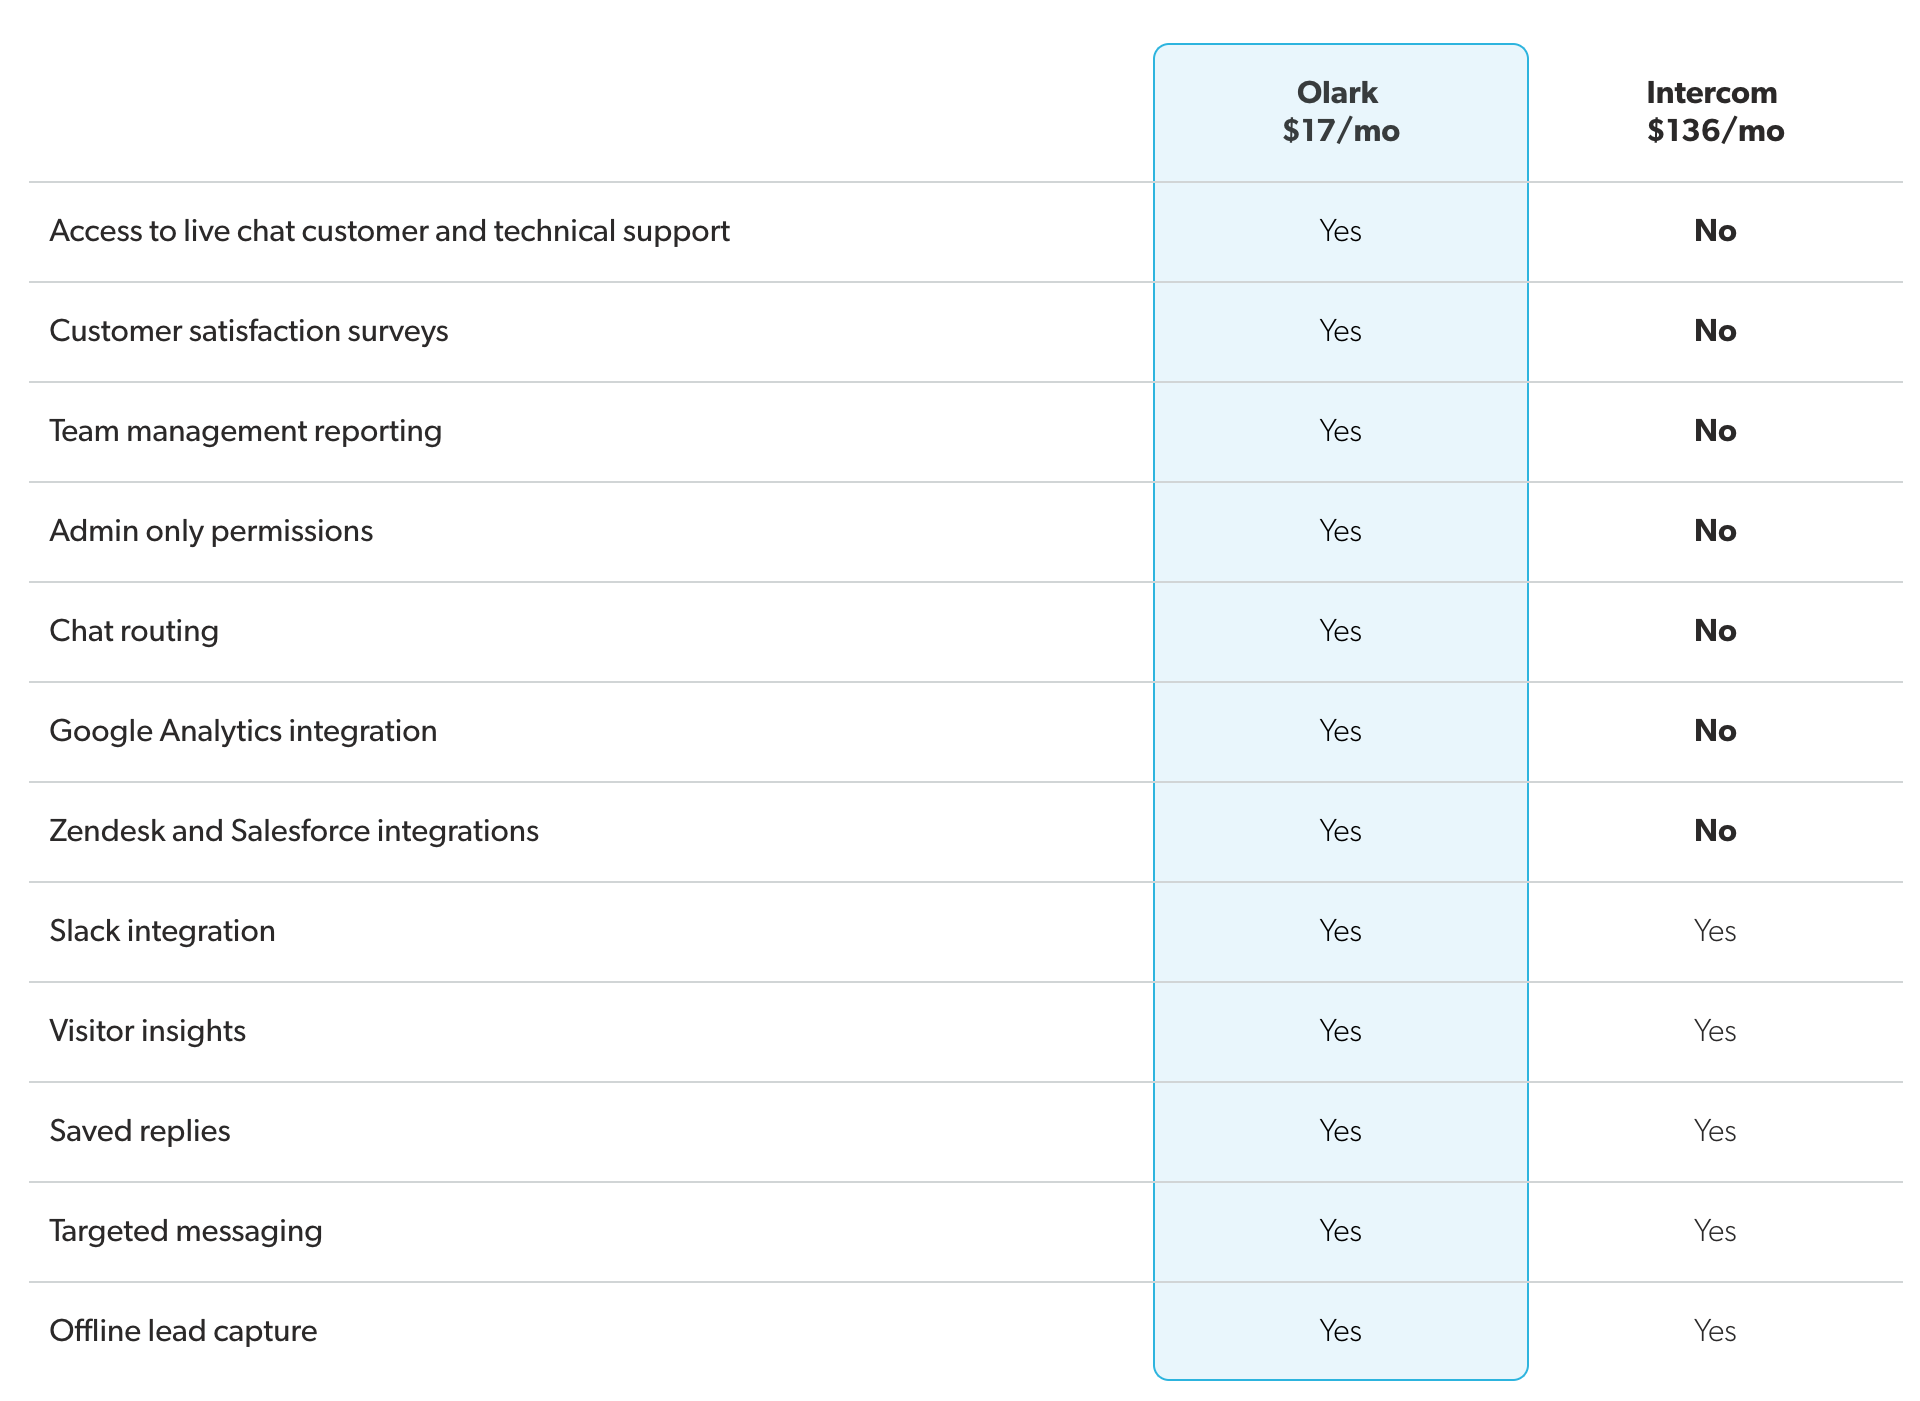This screenshot has width=1920, height=1401.
Task: Select the Slack integration row label
Action: (x=162, y=931)
